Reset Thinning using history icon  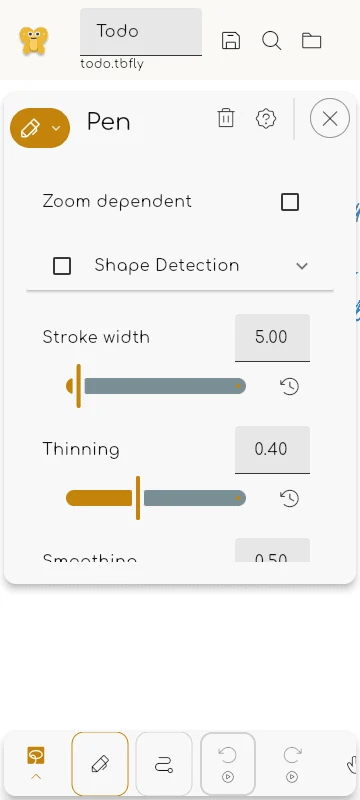pyautogui.click(x=290, y=498)
